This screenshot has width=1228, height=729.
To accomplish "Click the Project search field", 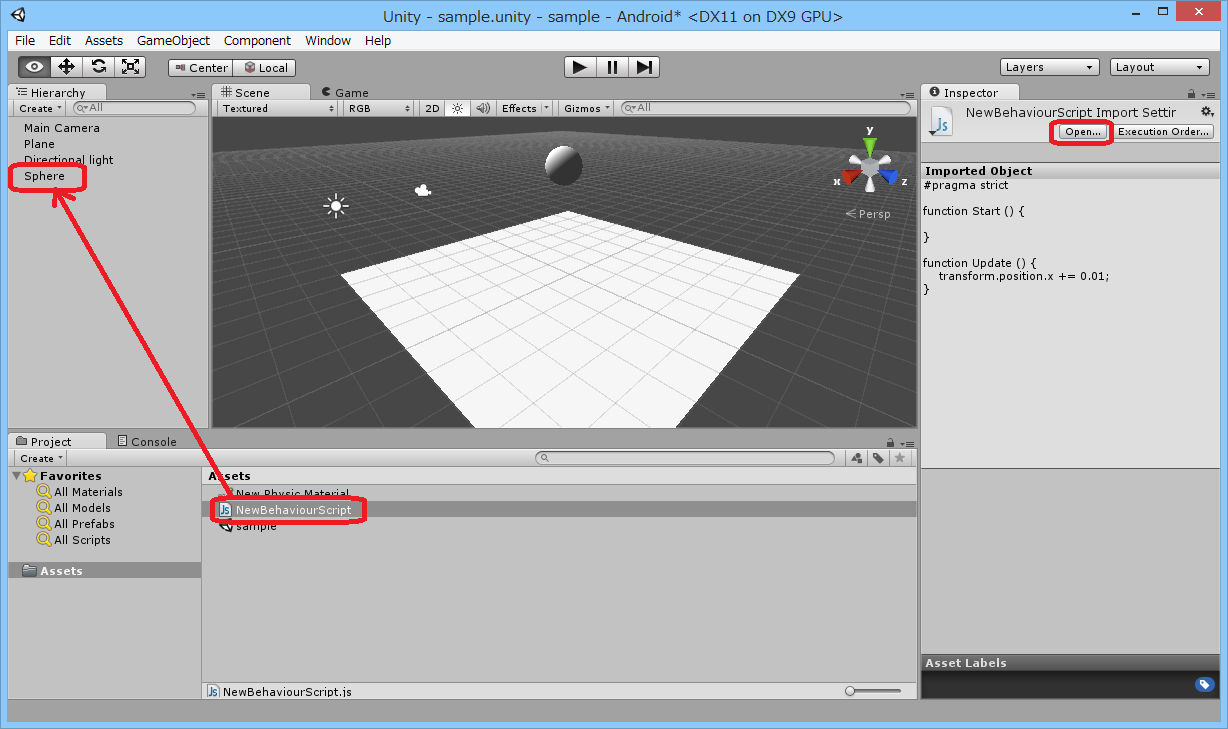I will click(x=686, y=458).
